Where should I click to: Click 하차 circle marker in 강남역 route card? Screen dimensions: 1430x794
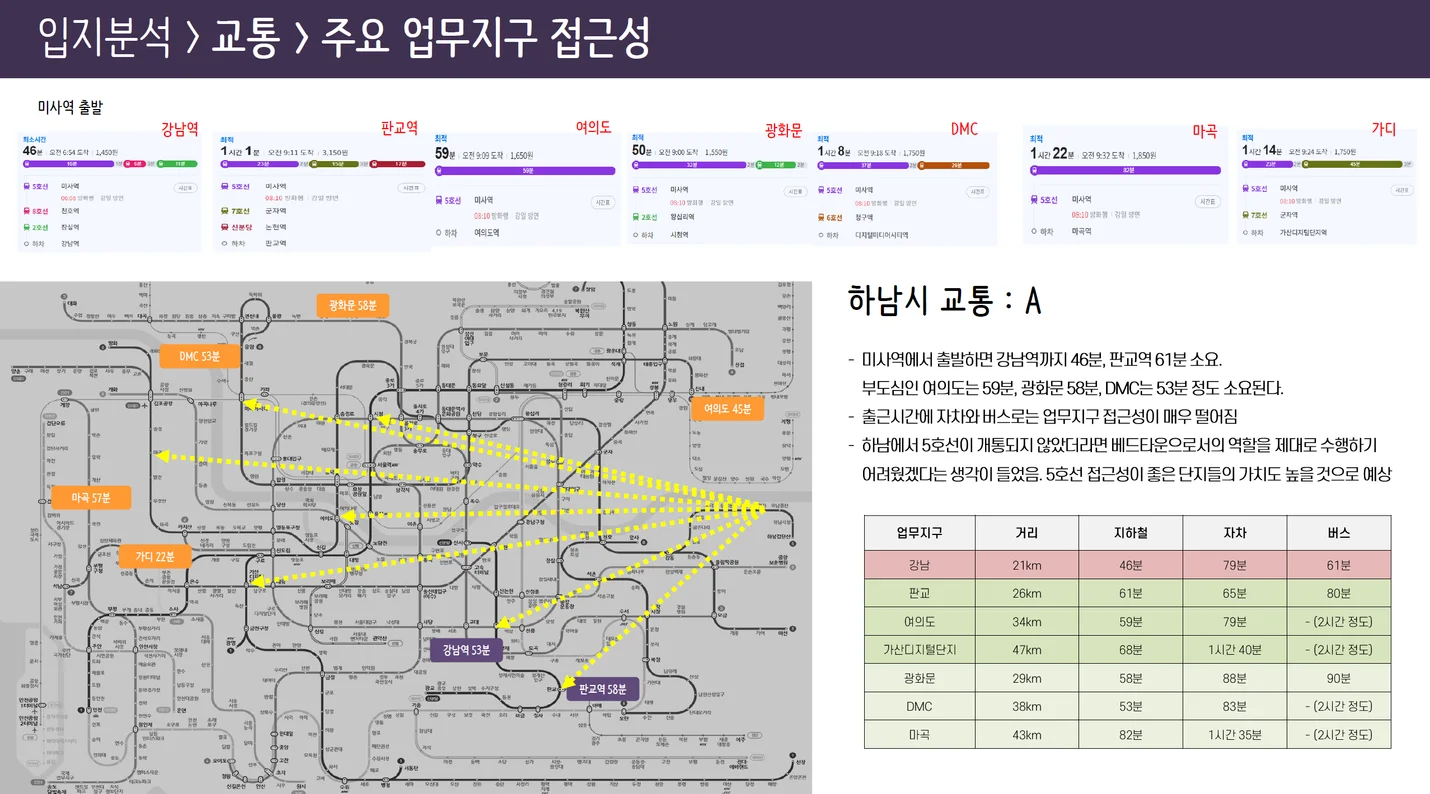point(27,243)
